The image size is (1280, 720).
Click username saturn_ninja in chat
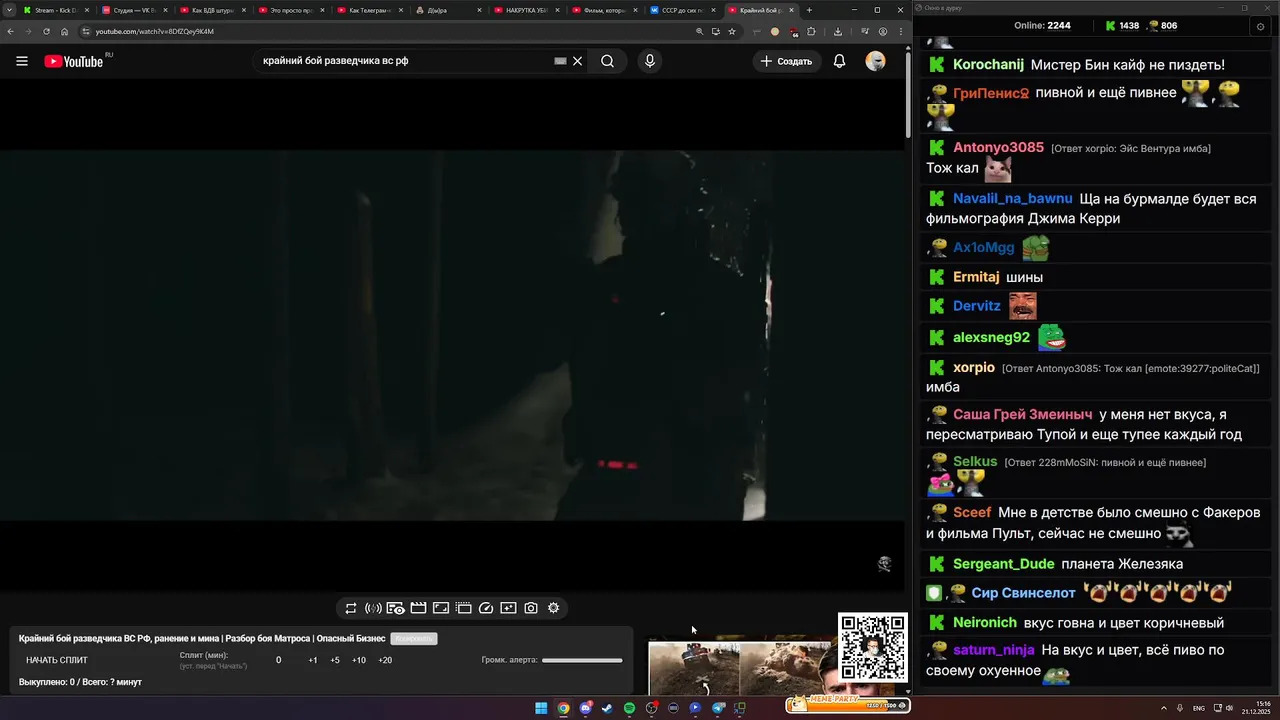(x=993, y=650)
